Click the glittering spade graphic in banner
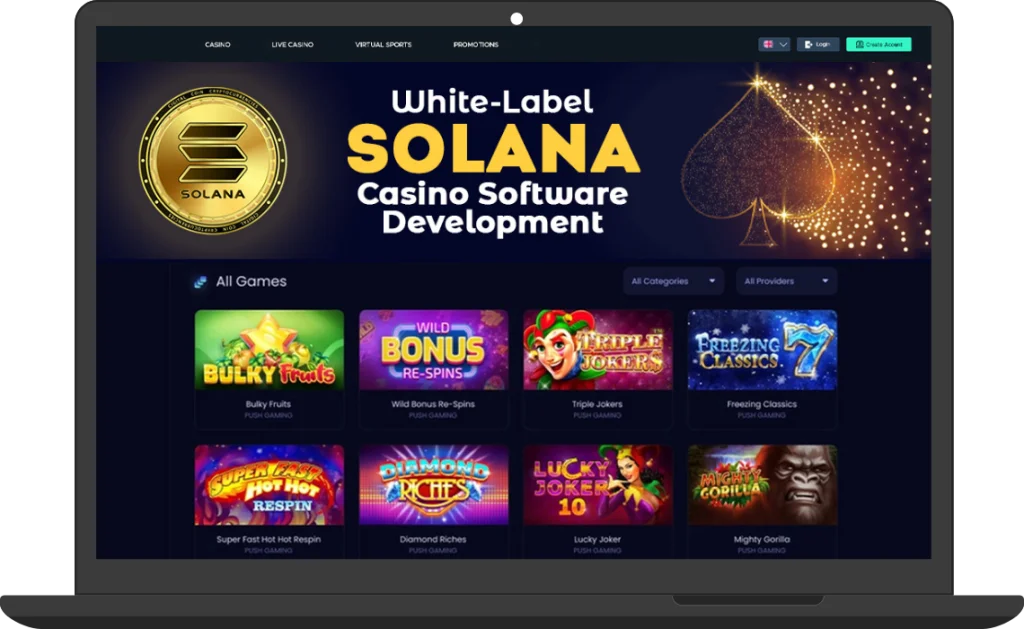Viewport: 1024px width, 629px height. [x=758, y=163]
